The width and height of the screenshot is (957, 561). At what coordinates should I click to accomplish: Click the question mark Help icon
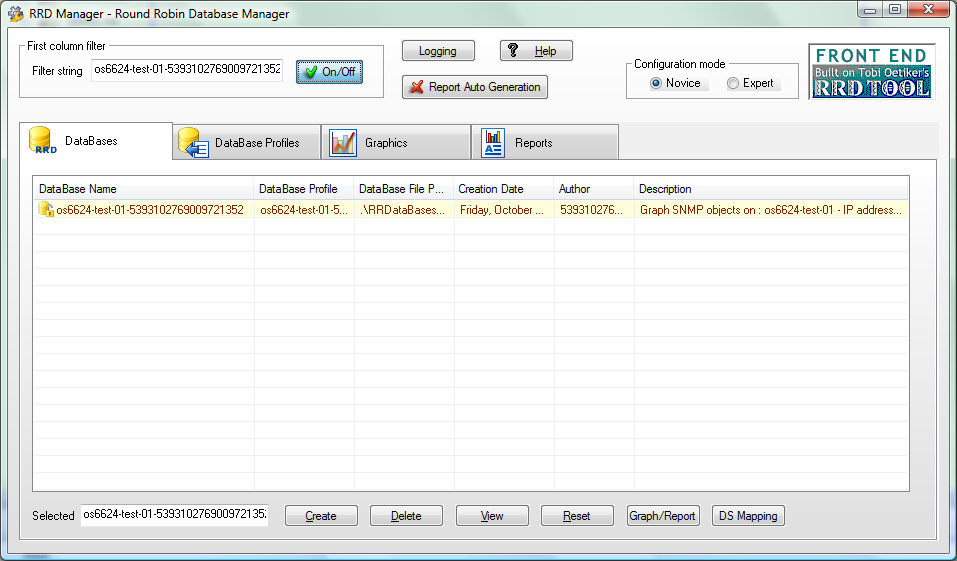513,51
